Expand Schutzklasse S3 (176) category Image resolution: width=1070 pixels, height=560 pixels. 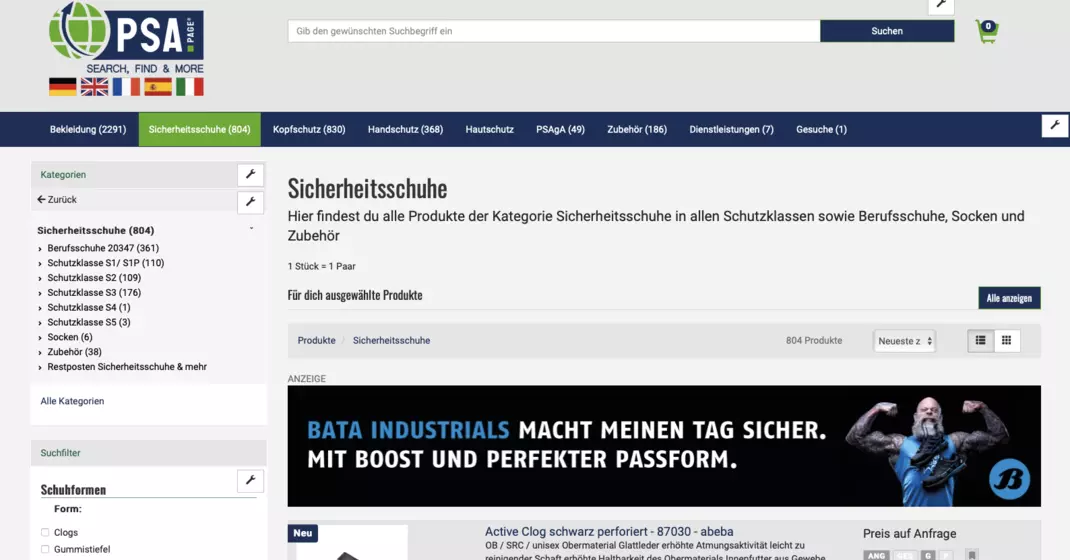(x=93, y=293)
